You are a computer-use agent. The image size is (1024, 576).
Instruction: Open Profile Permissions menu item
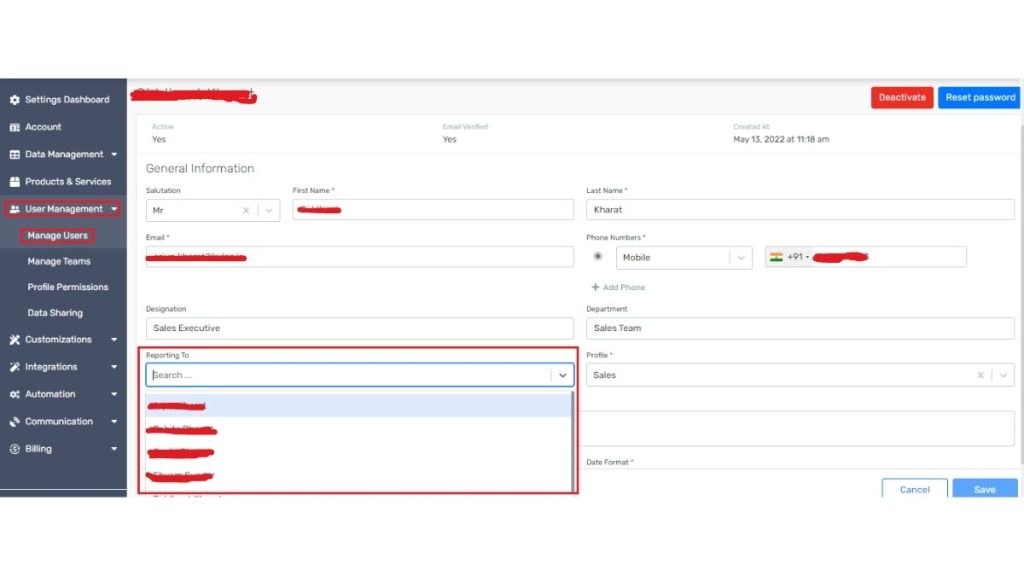click(68, 287)
